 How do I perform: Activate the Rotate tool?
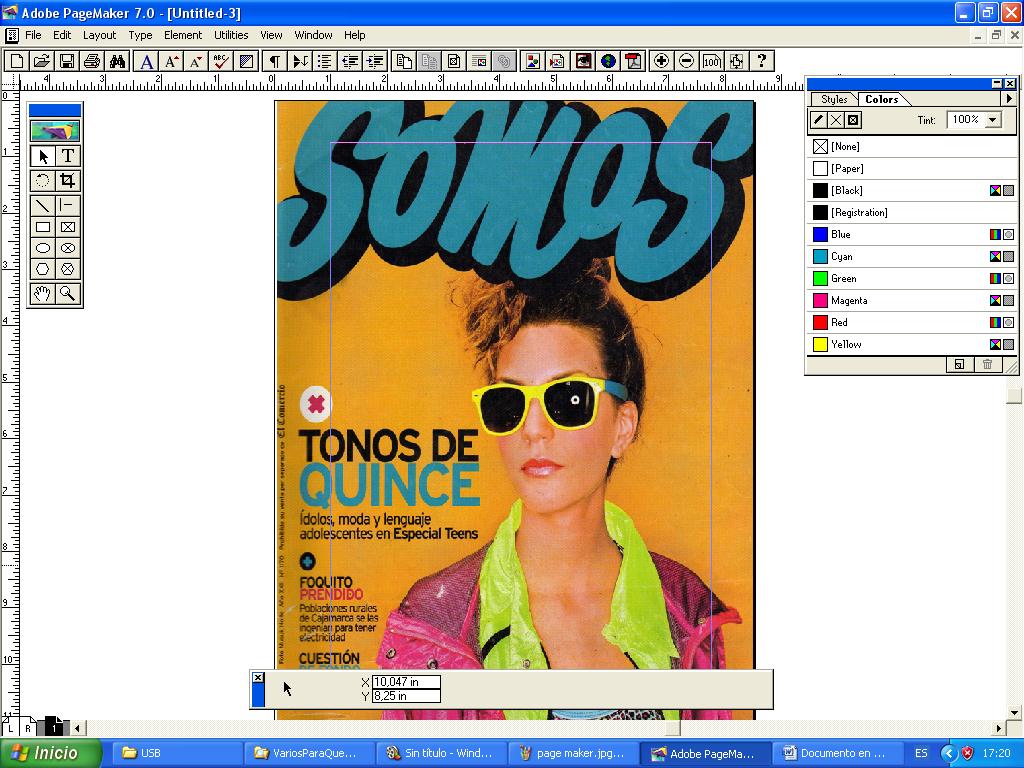pyautogui.click(x=43, y=181)
